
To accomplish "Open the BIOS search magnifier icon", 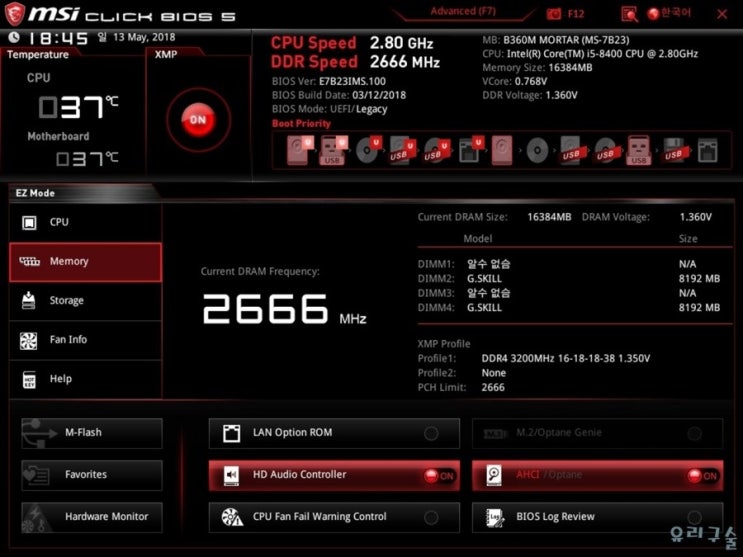I will [629, 14].
